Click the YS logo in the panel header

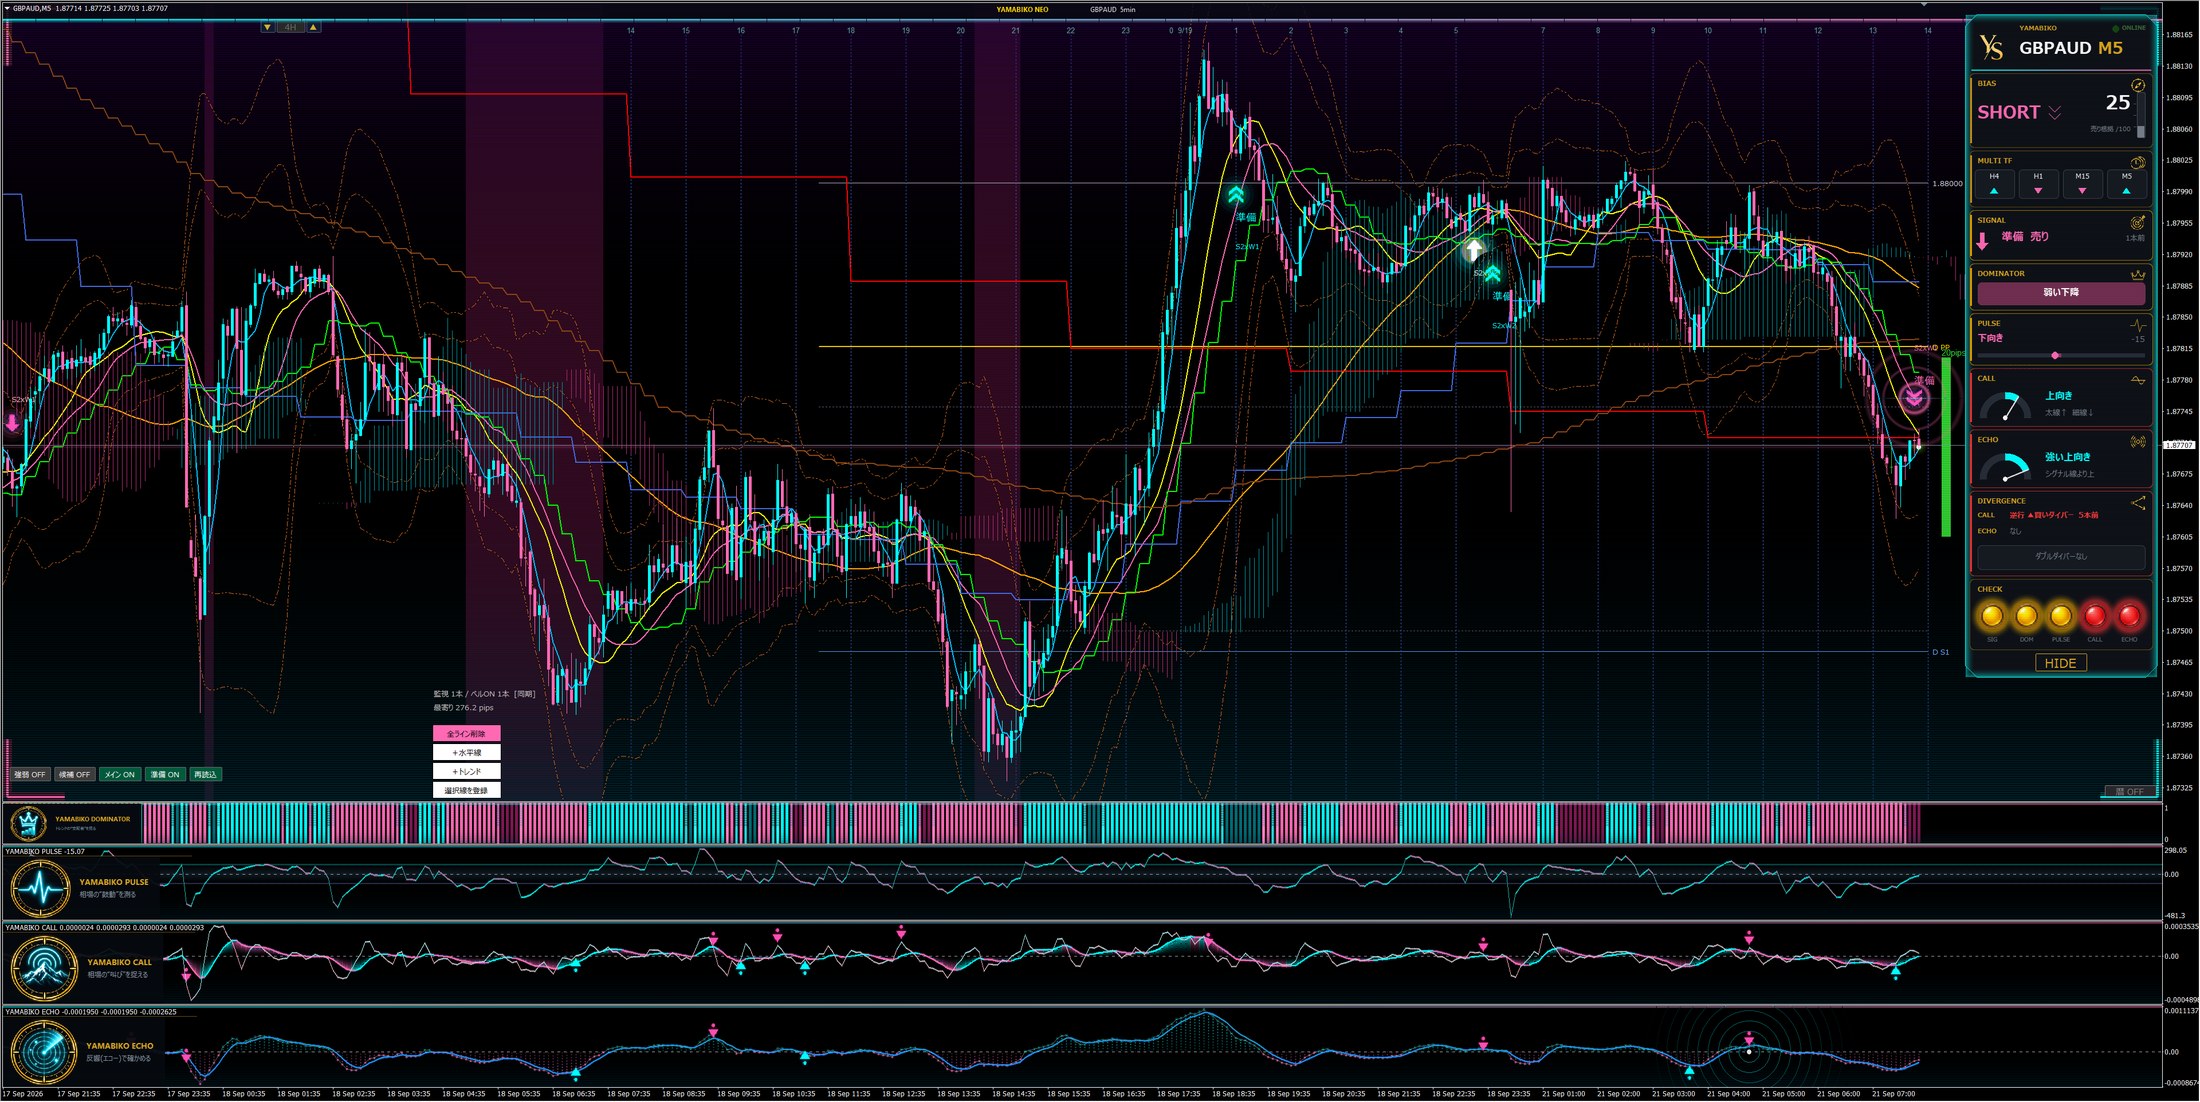[1991, 47]
